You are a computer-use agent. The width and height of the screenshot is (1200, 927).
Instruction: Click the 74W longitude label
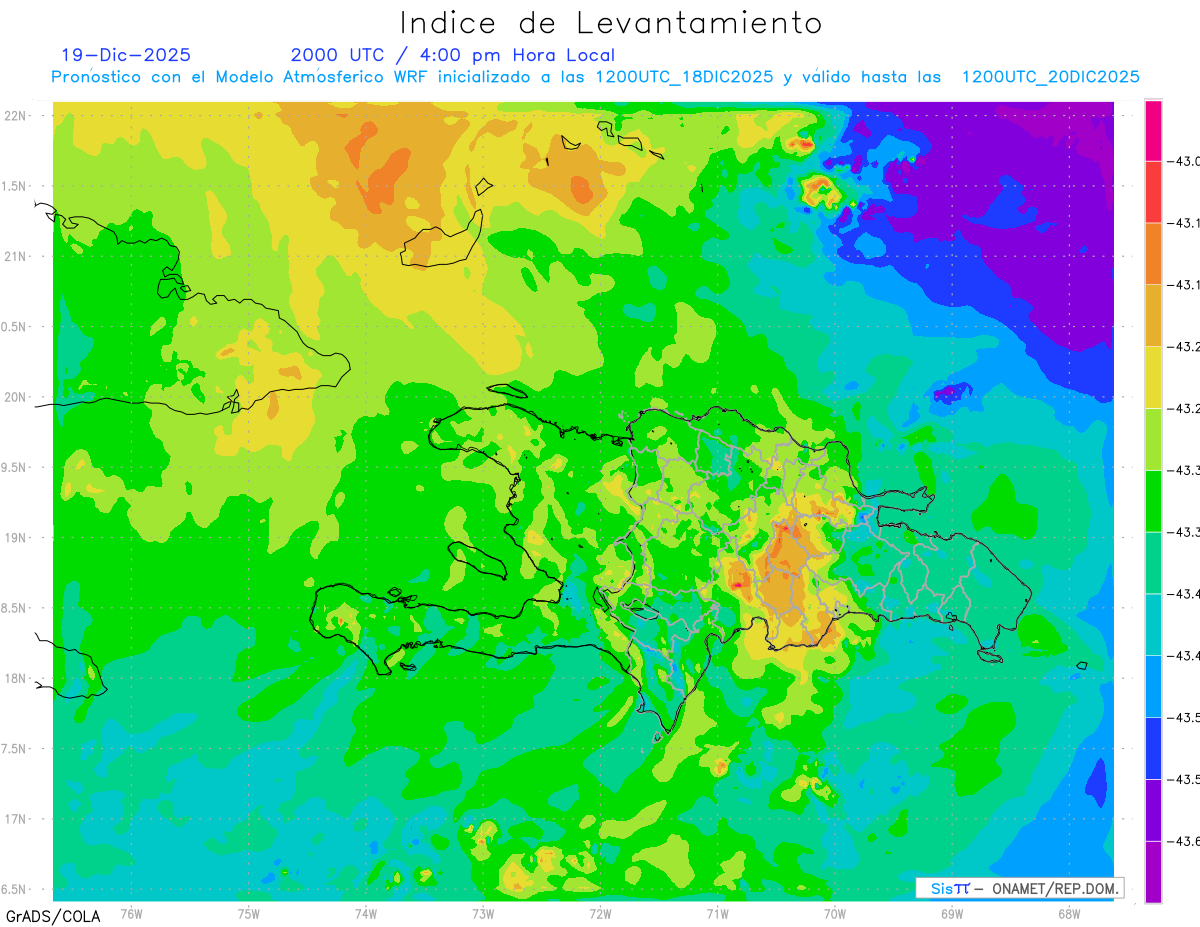pos(366,913)
